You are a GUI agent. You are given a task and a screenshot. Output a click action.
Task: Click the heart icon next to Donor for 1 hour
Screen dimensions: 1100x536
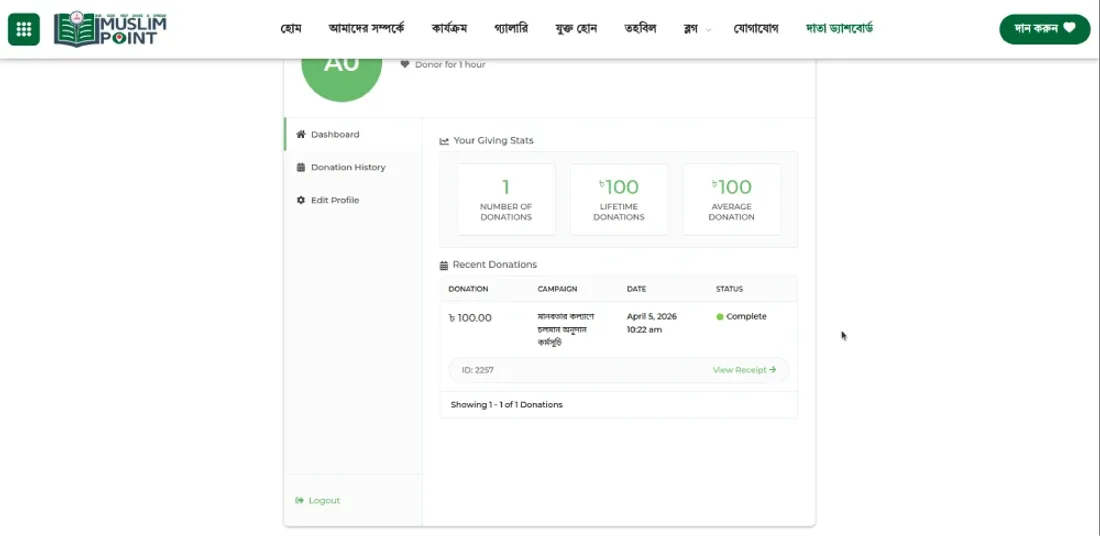pos(405,65)
